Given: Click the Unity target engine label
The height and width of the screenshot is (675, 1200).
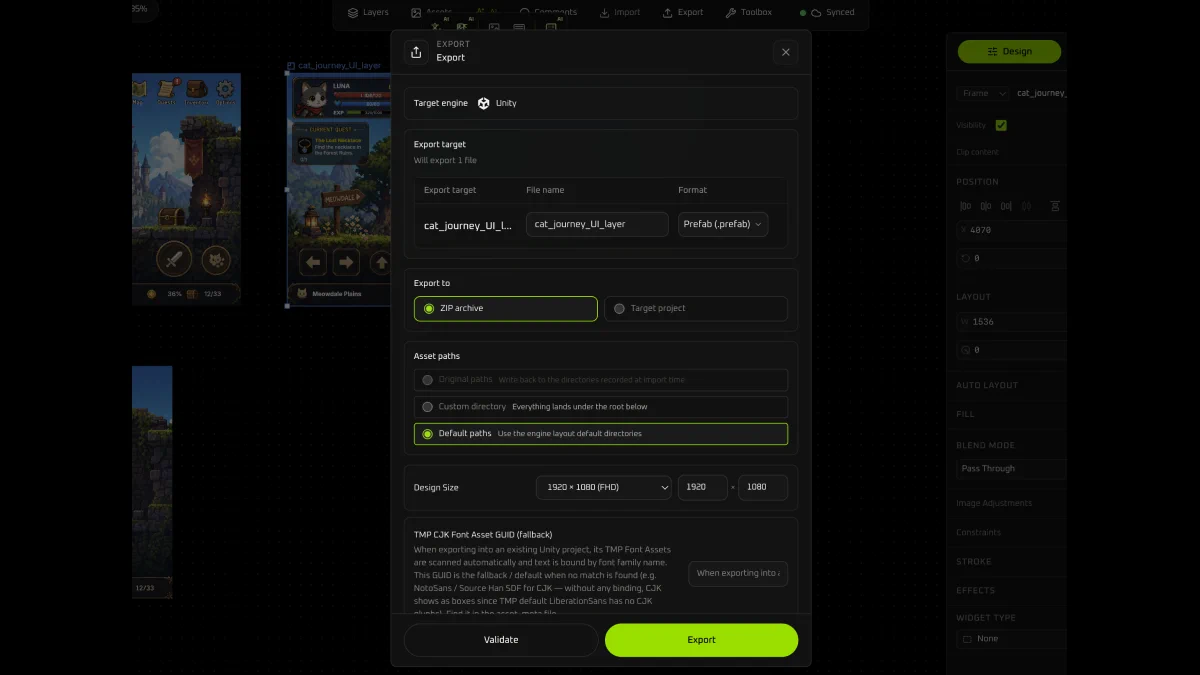Looking at the screenshot, I should point(506,103).
